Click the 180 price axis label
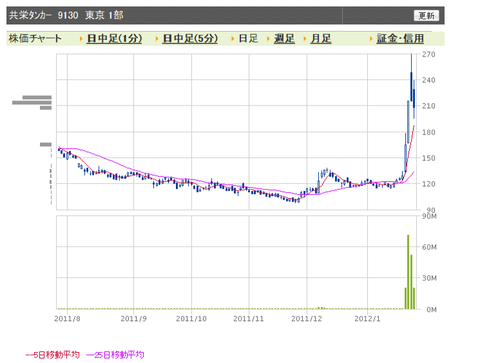Viewport: 480px width, 363px height. 429,132
